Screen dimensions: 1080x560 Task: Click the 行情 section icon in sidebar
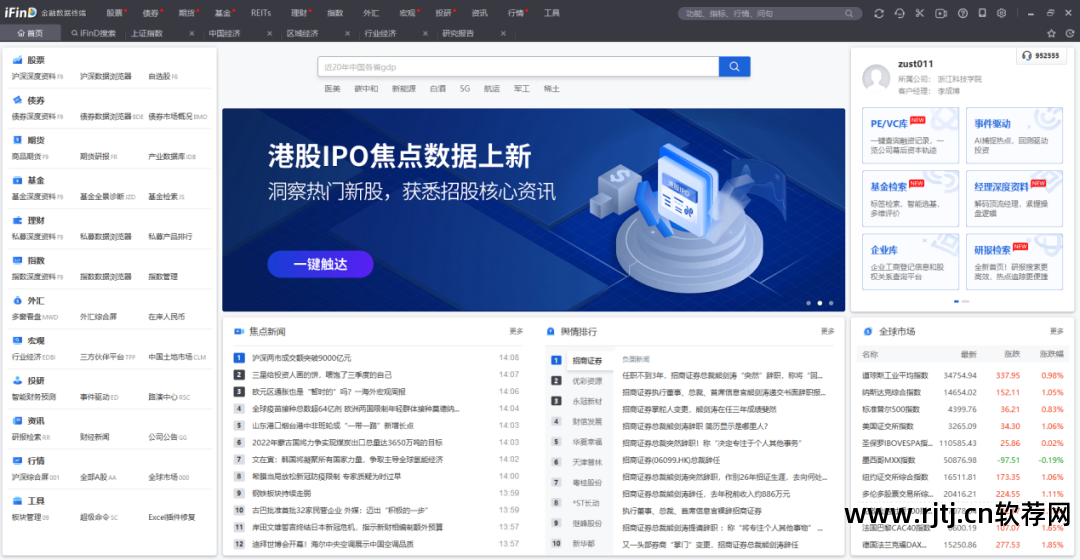click(x=17, y=460)
